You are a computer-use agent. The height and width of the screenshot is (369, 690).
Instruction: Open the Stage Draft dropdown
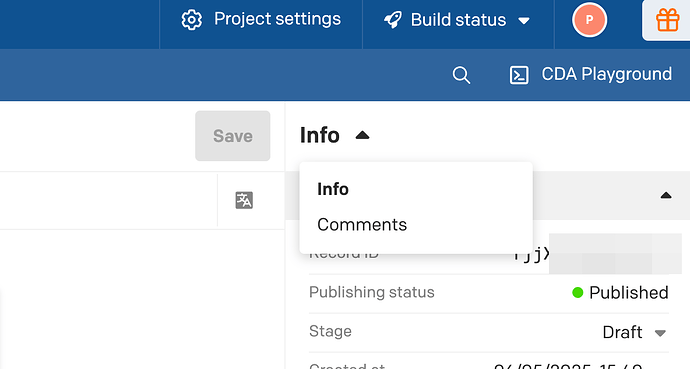634,332
